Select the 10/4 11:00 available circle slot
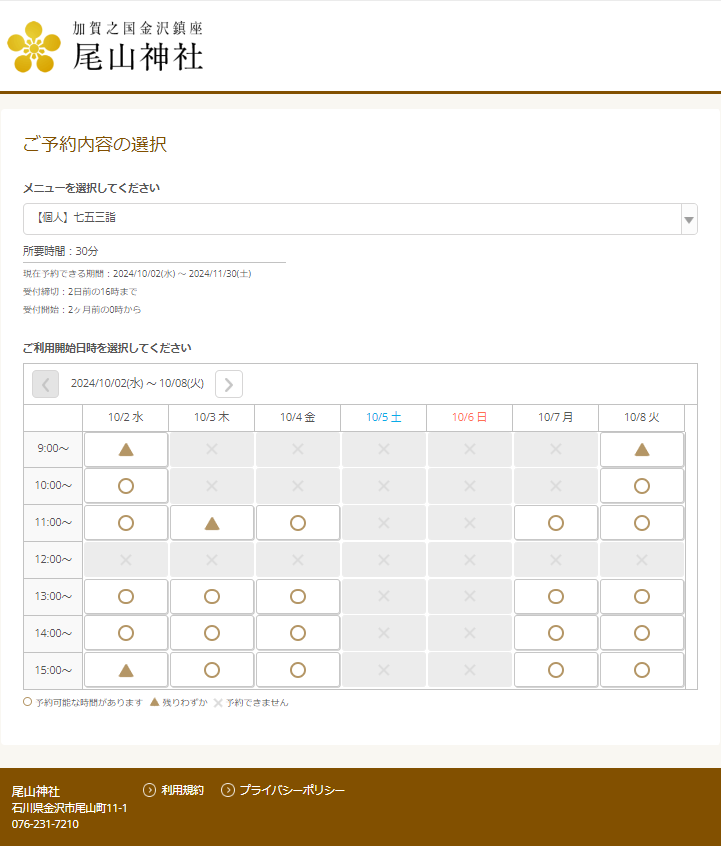This screenshot has width=721, height=847. point(298,523)
